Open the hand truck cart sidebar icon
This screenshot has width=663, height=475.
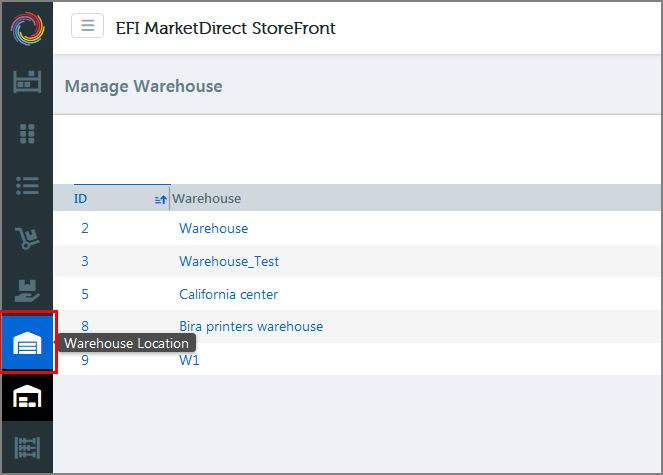tap(27, 238)
